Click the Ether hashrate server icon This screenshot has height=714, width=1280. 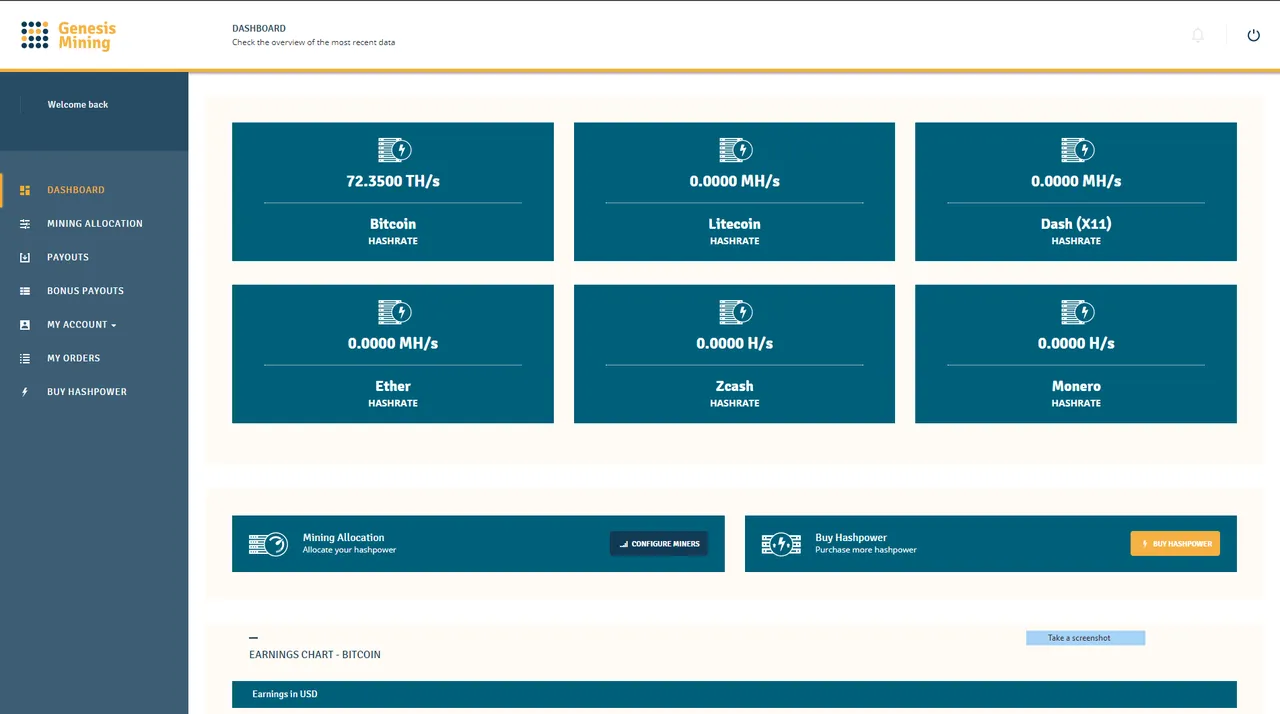394,312
